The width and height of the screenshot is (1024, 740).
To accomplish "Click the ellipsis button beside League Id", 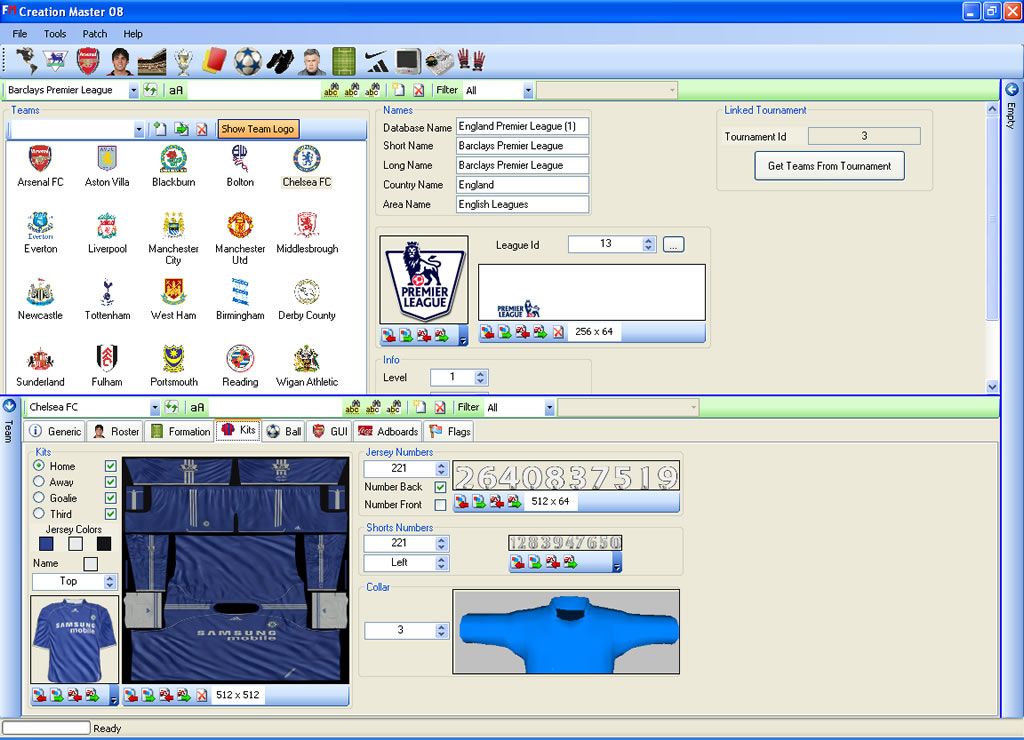I will click(673, 244).
